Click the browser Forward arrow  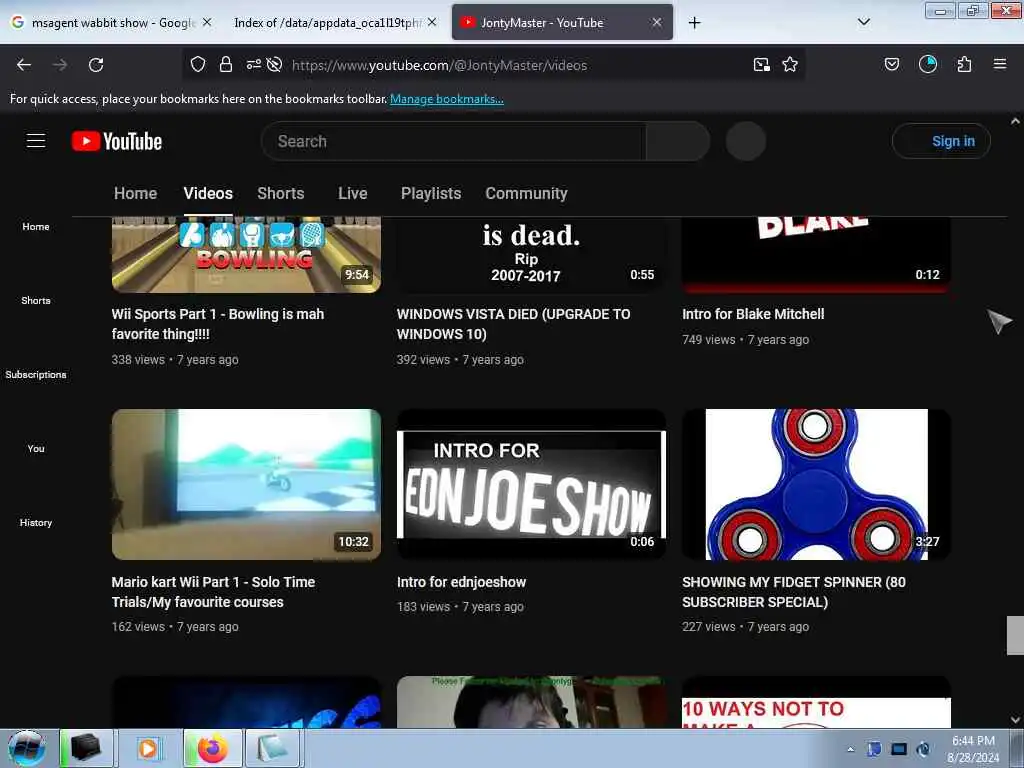click(x=60, y=65)
